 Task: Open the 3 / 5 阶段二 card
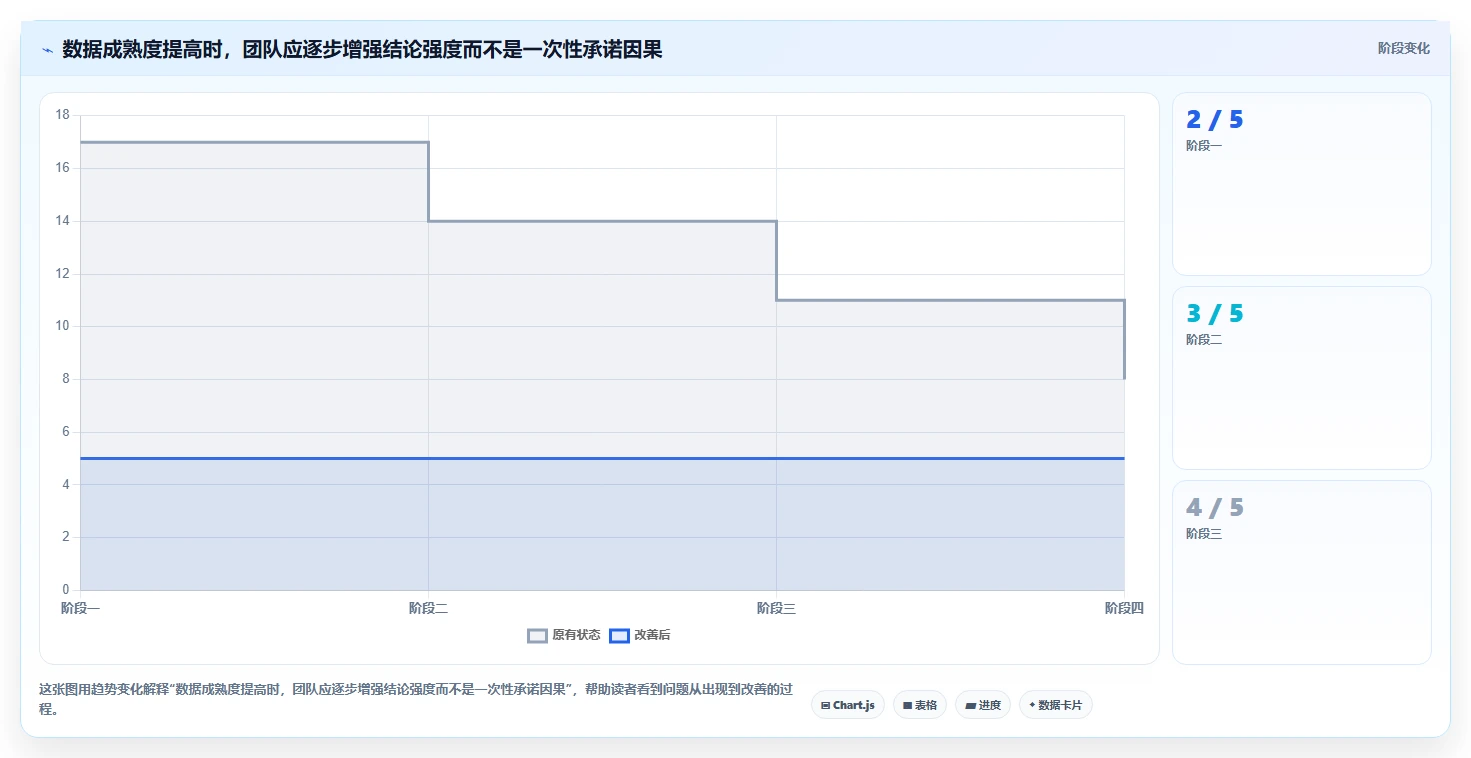click(1301, 378)
